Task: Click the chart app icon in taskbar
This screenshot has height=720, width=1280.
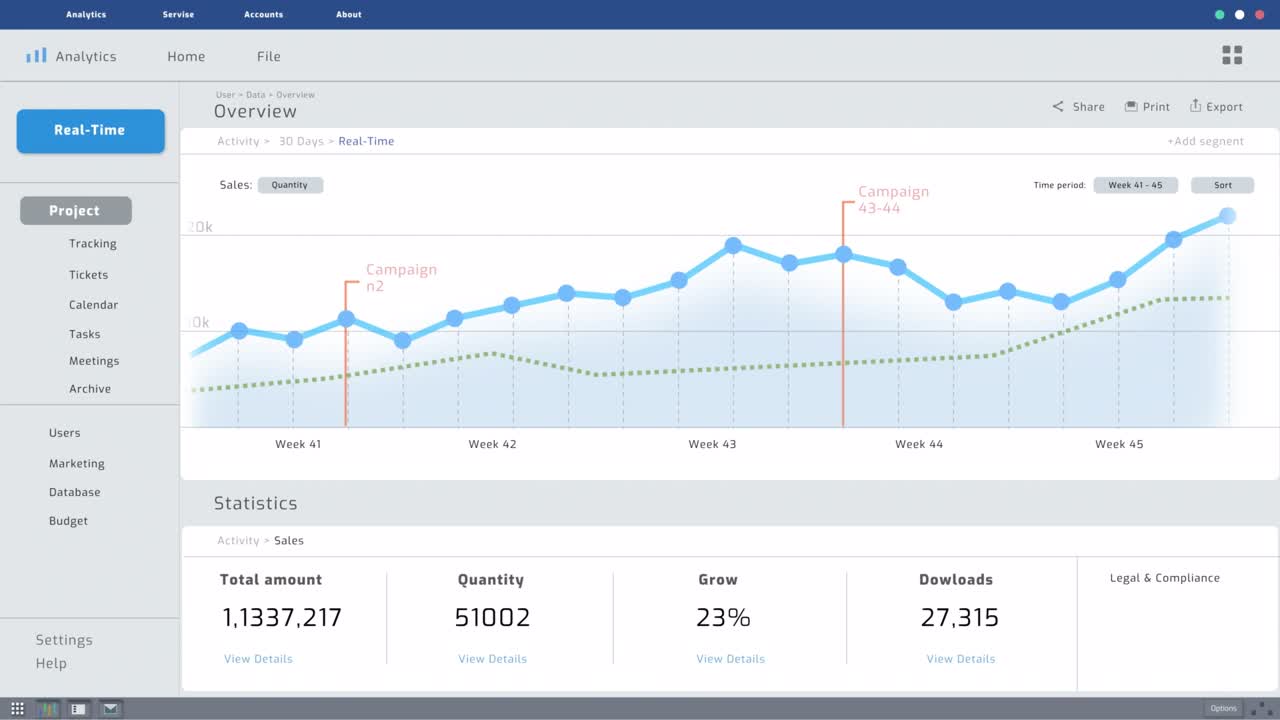Action: tap(48, 709)
